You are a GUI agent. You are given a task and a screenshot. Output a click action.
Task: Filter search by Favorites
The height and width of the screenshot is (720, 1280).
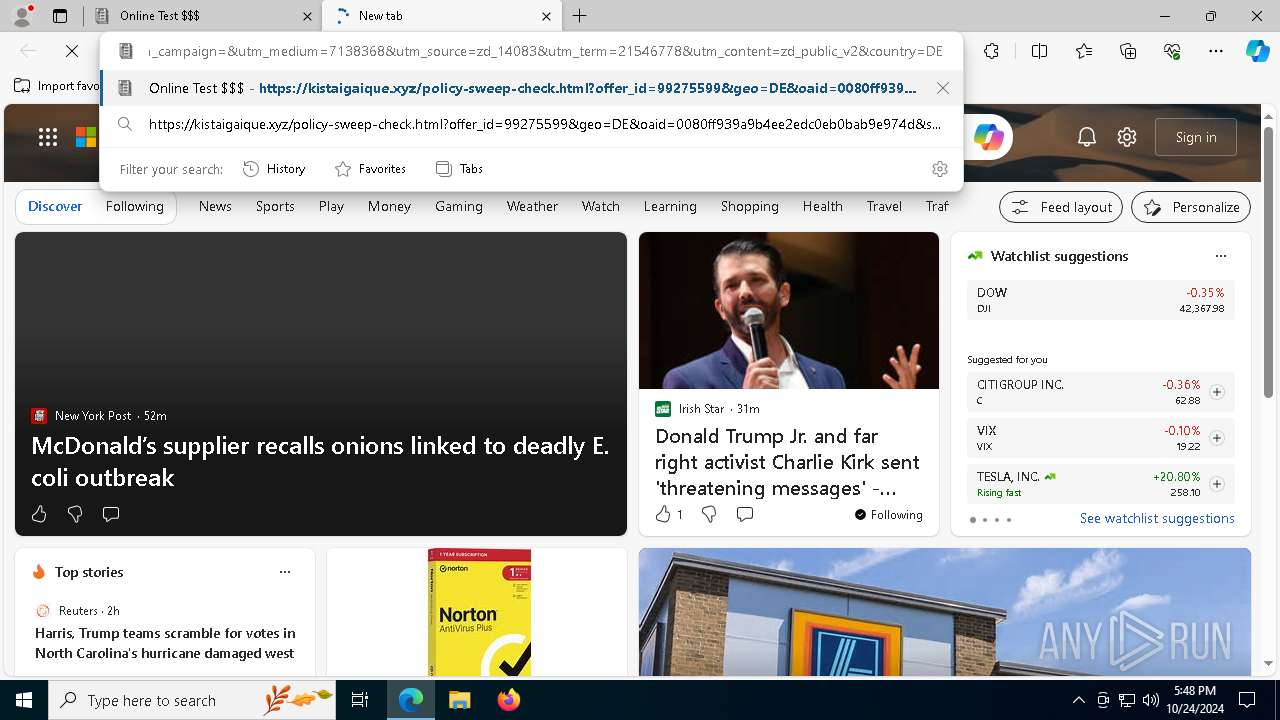tap(370, 169)
